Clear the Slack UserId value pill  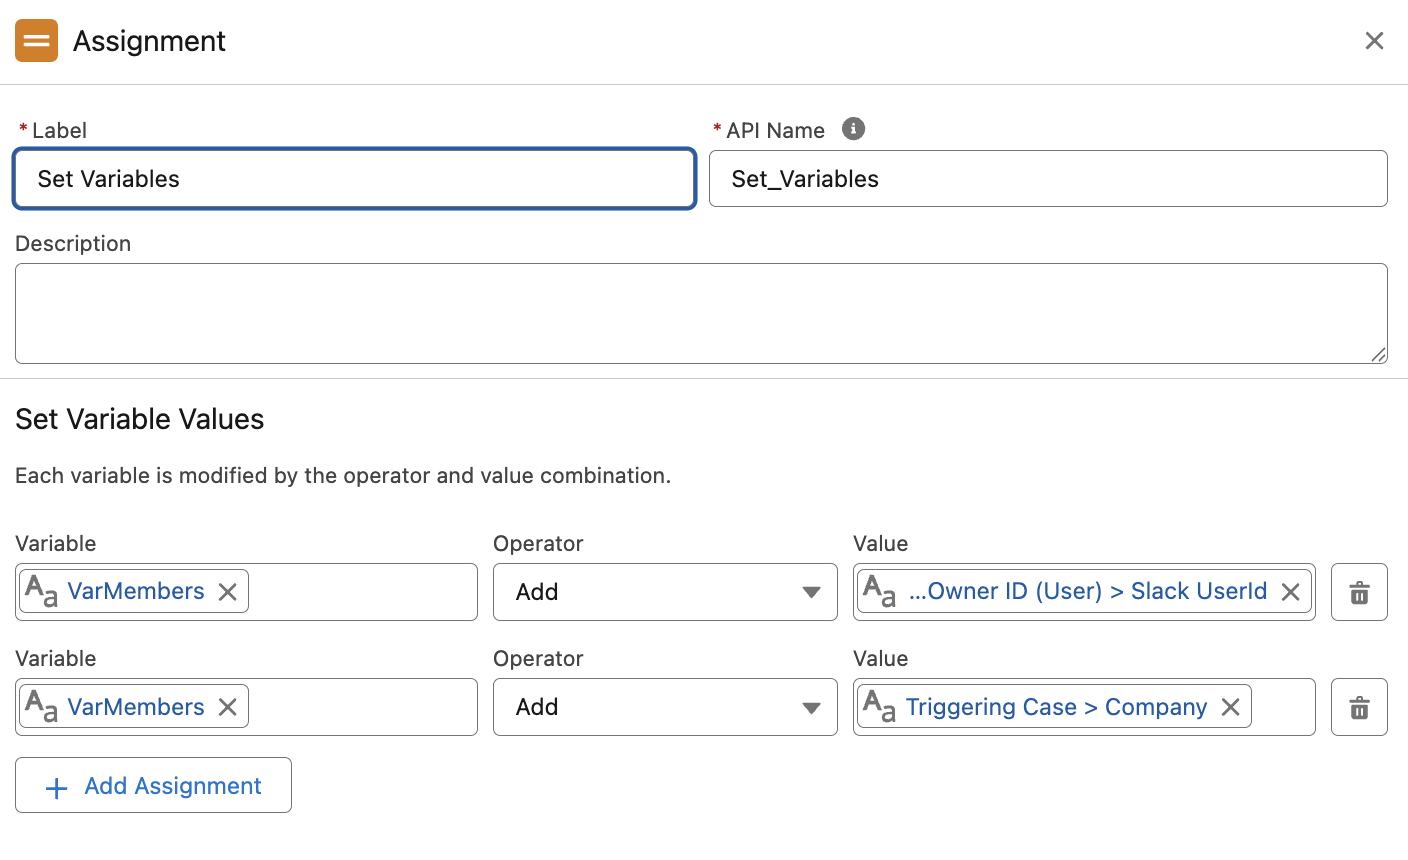tap(1291, 592)
